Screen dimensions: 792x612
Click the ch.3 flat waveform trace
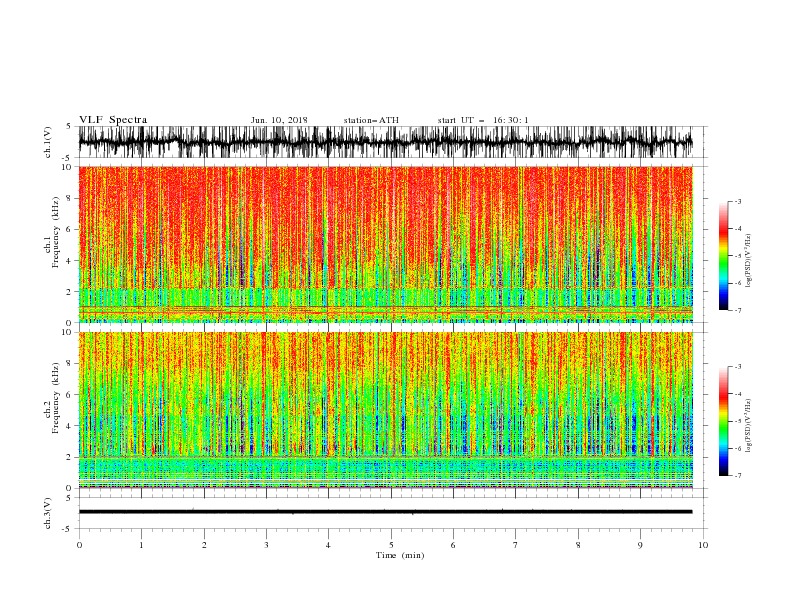tap(385, 512)
